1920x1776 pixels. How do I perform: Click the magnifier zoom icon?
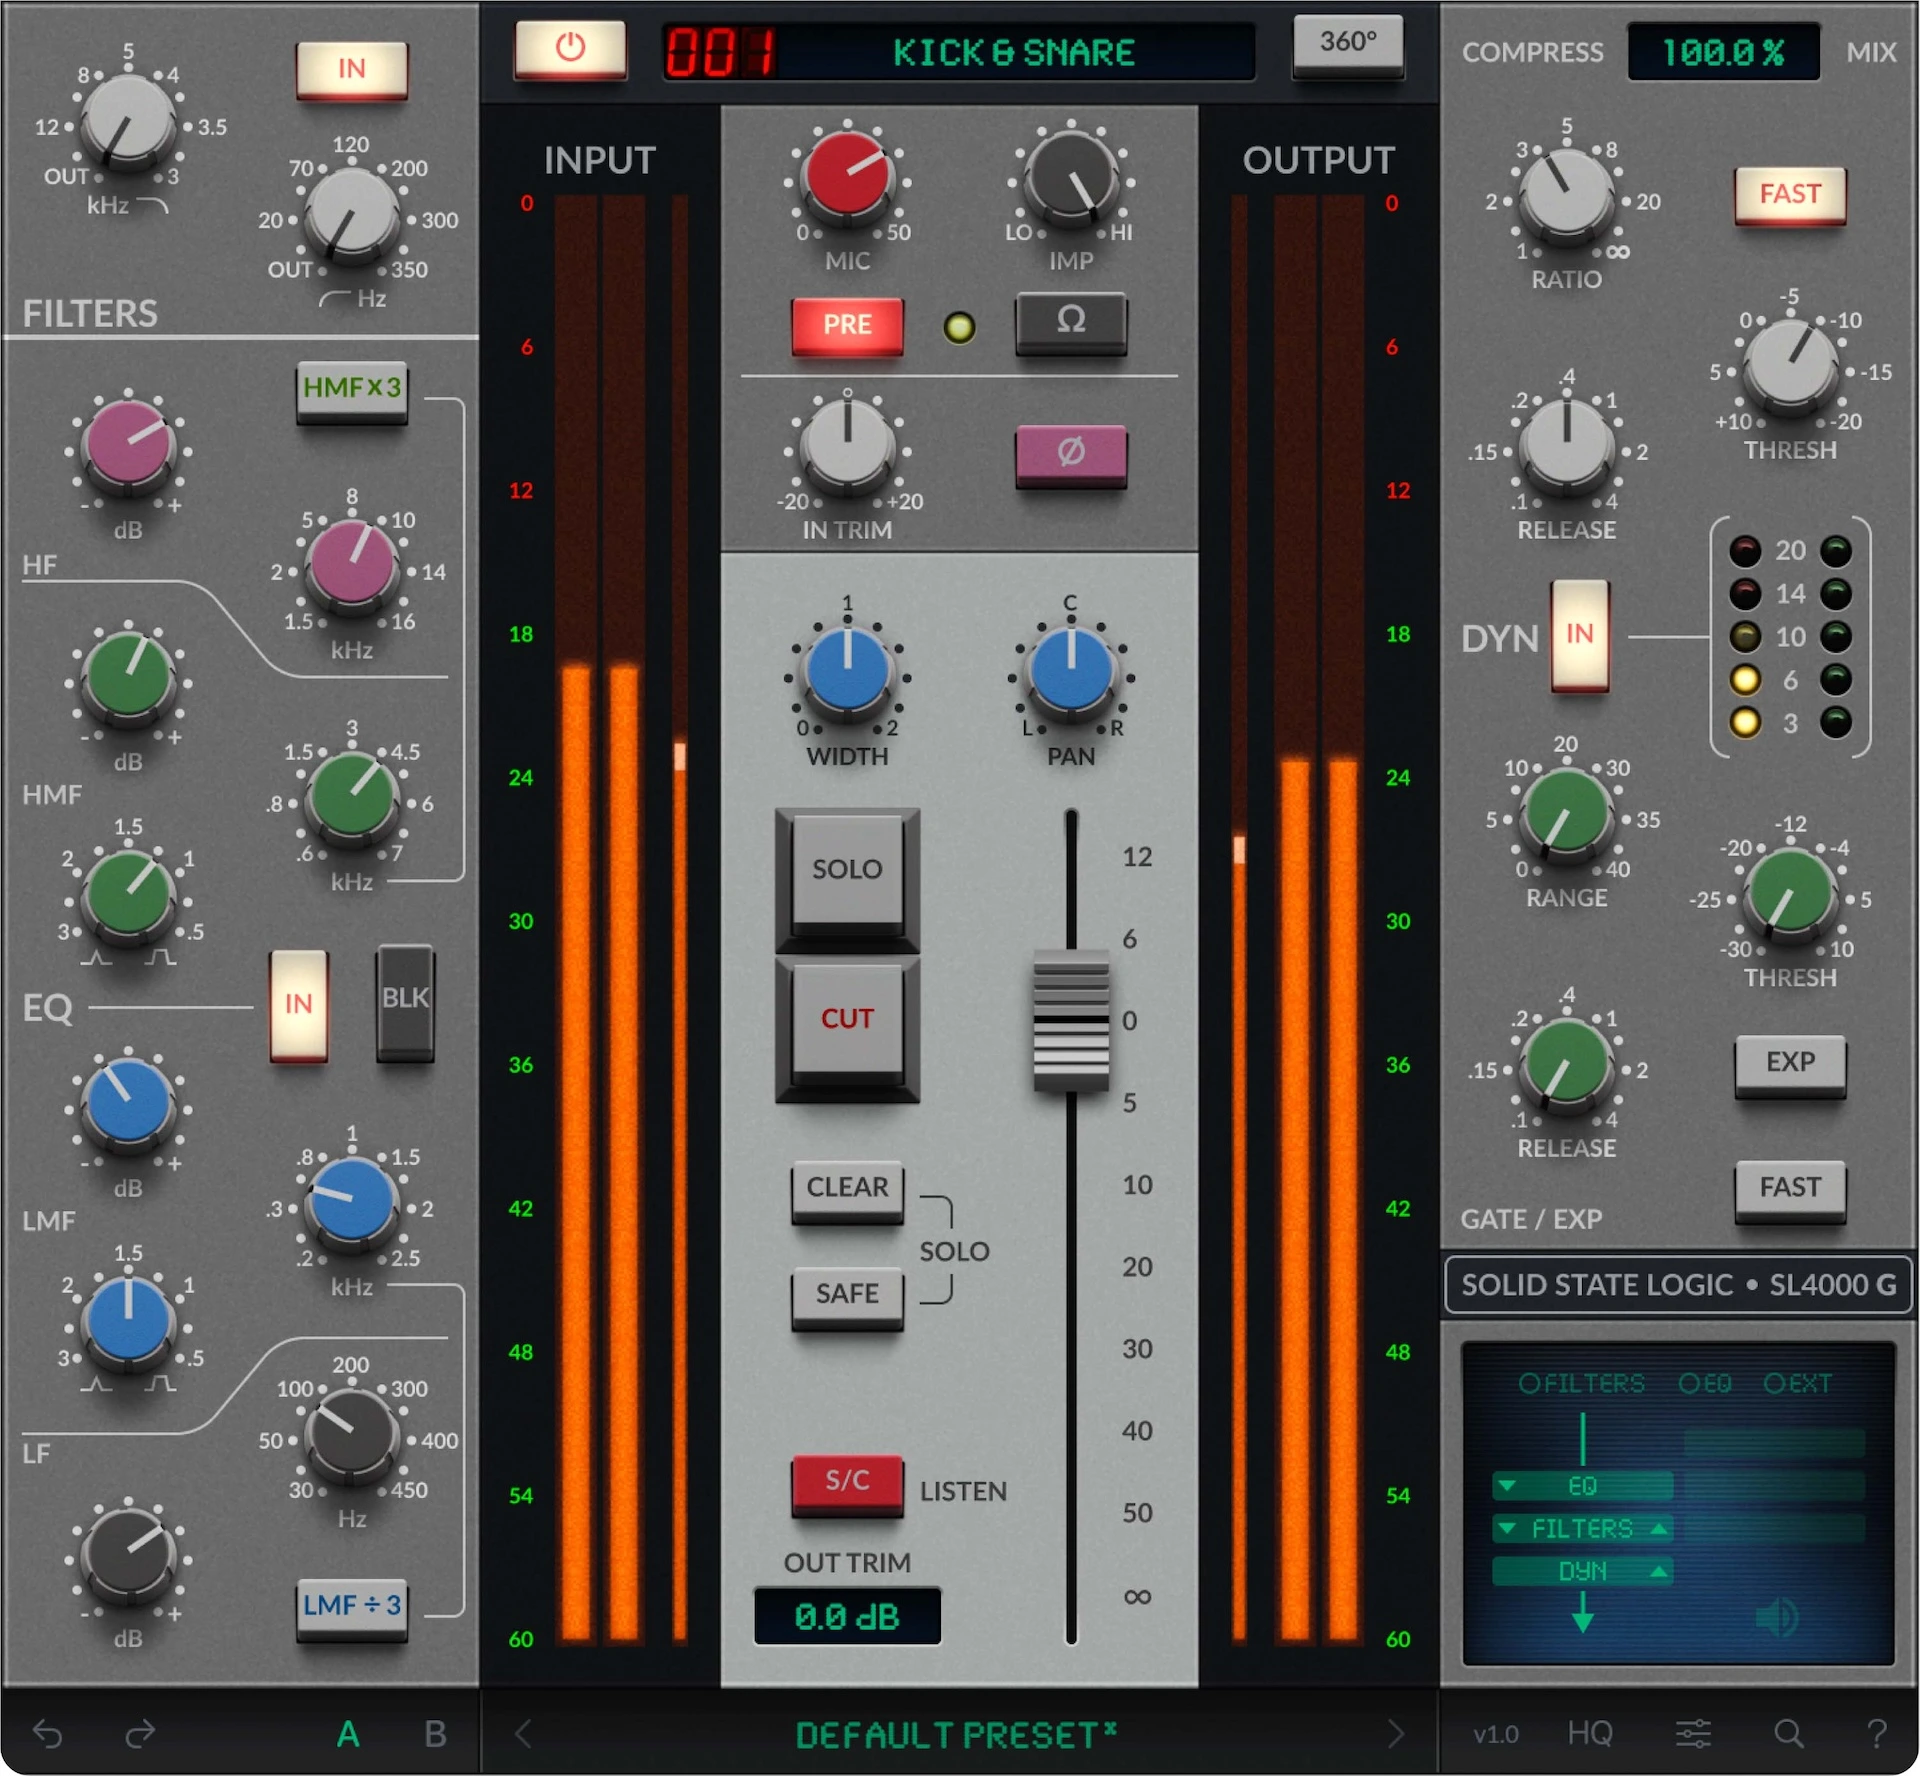pyautogui.click(x=1788, y=1733)
